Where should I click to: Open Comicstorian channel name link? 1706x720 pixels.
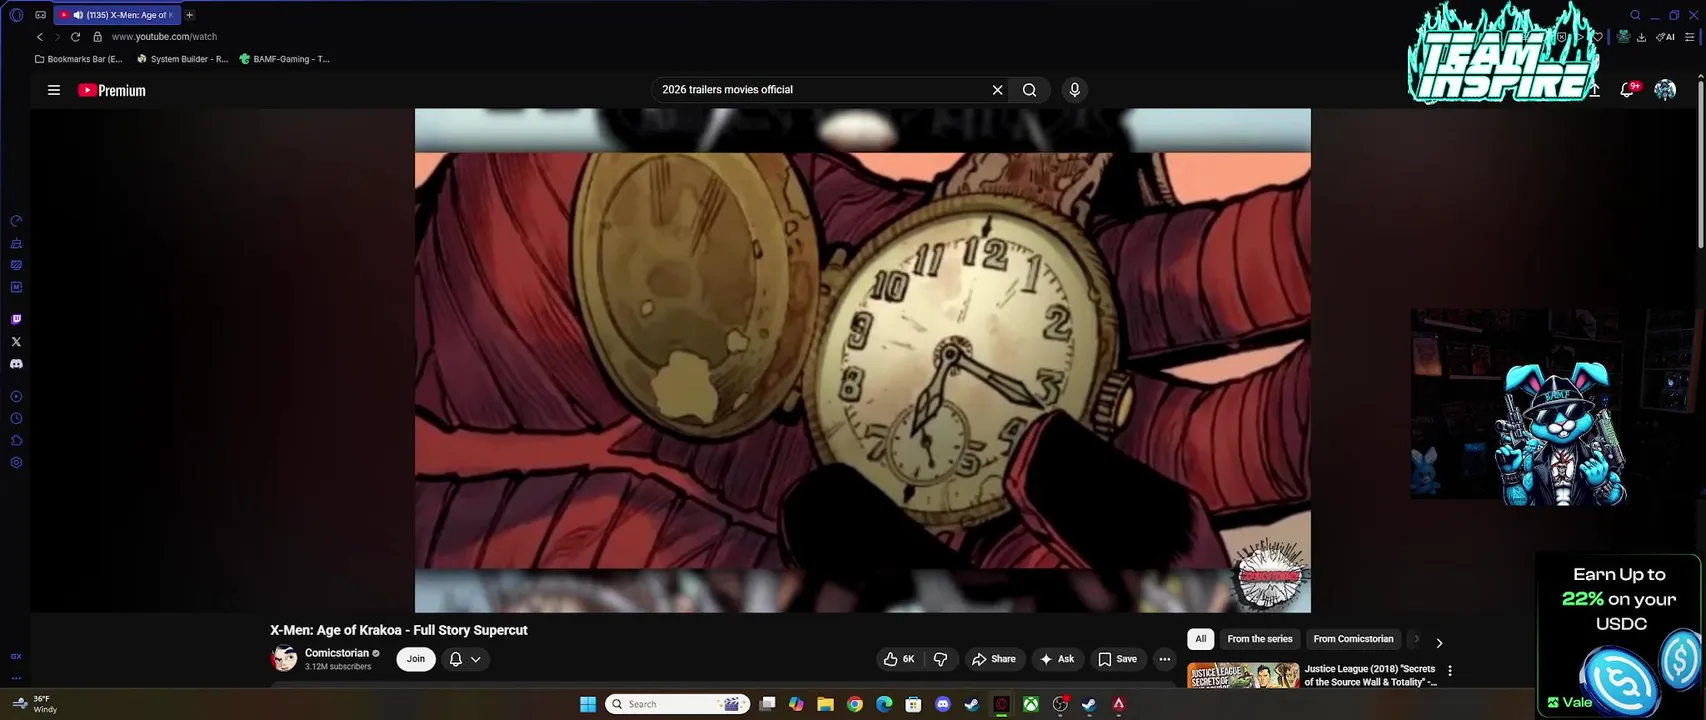point(337,653)
